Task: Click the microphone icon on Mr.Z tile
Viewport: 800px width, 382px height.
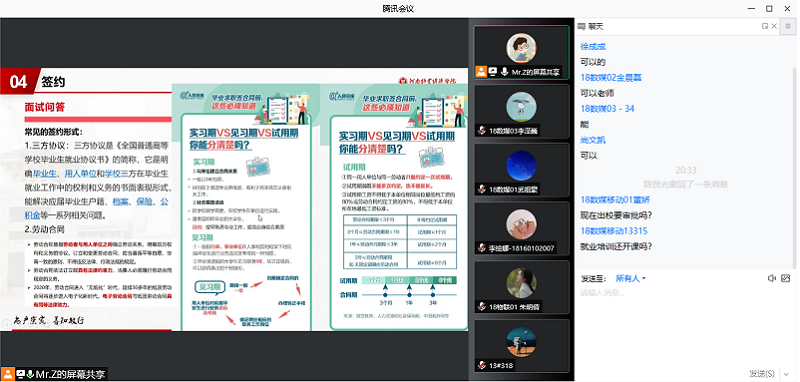Action: [505, 72]
